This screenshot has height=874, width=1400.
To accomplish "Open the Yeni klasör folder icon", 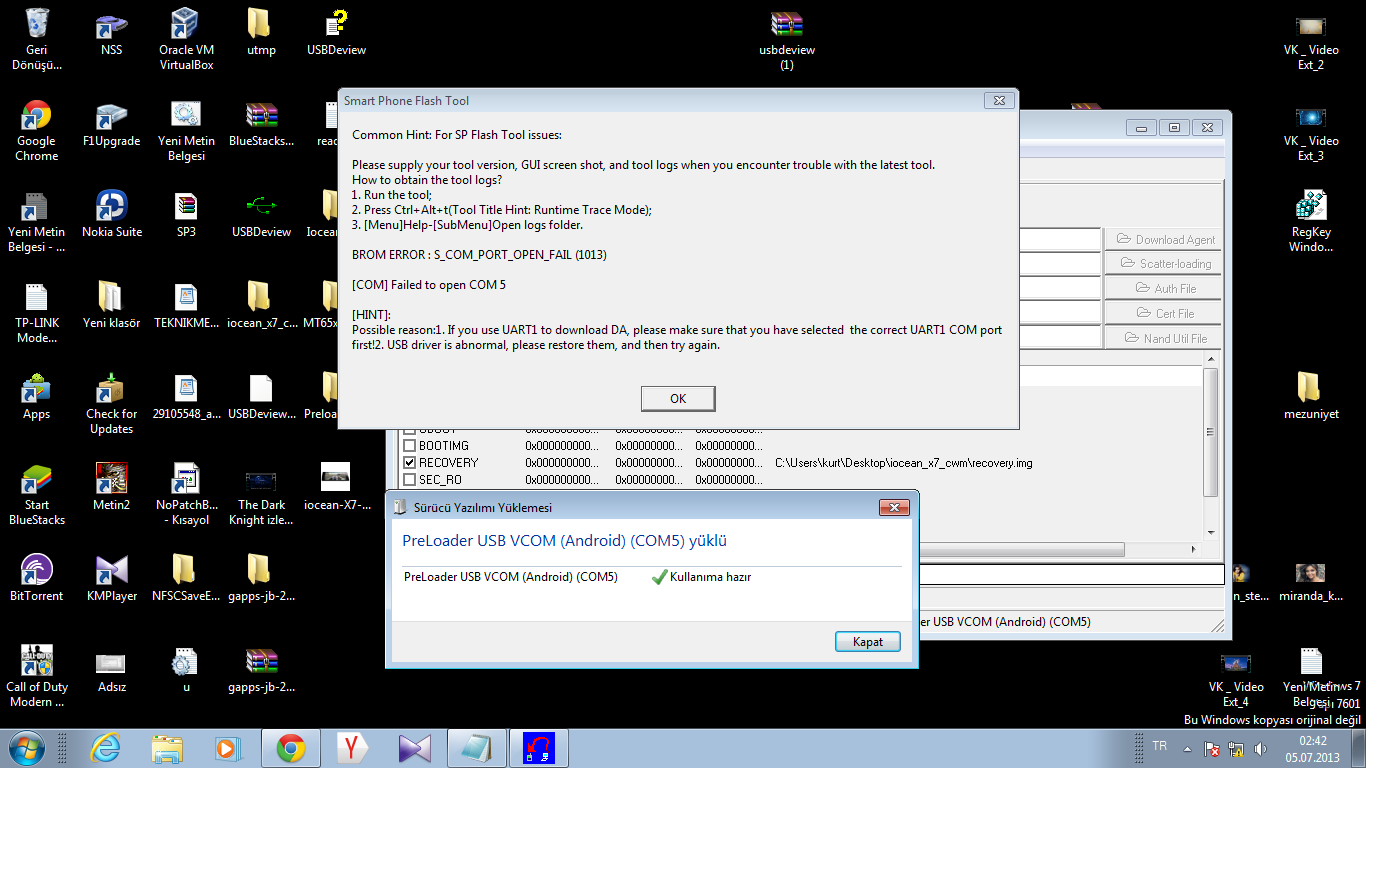I will [111, 305].
